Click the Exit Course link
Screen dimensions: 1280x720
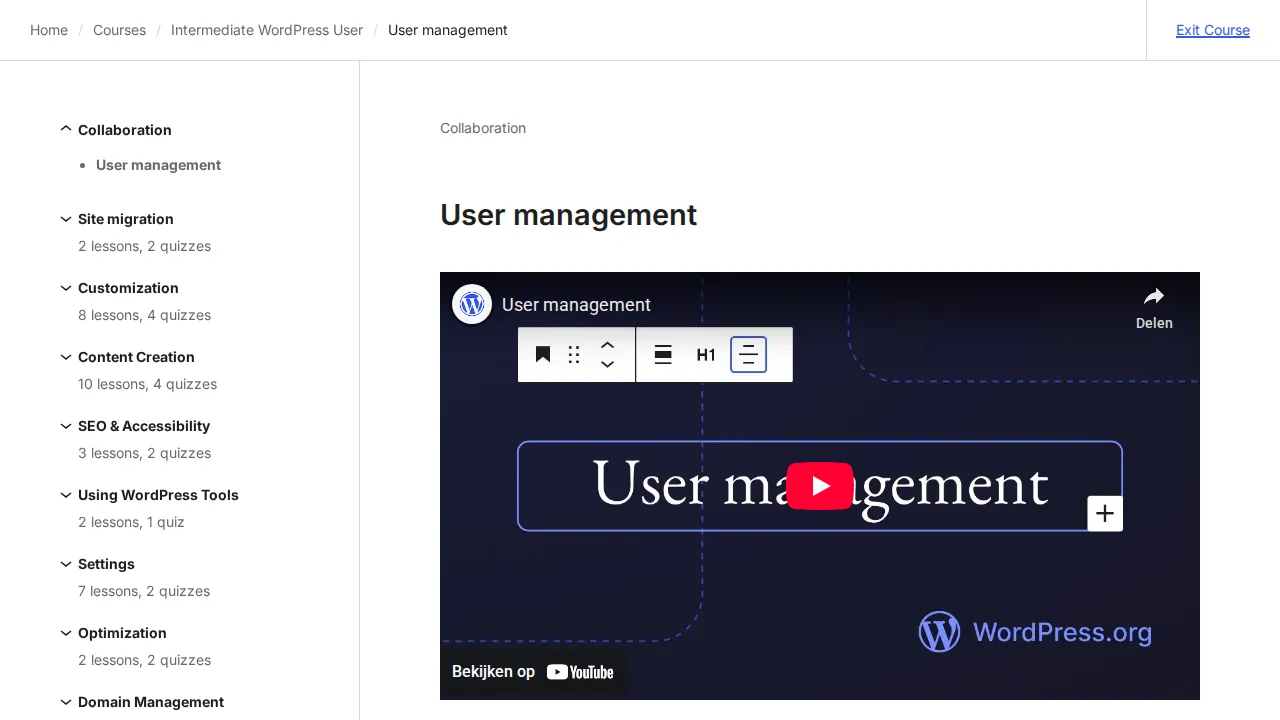pyautogui.click(x=1213, y=30)
